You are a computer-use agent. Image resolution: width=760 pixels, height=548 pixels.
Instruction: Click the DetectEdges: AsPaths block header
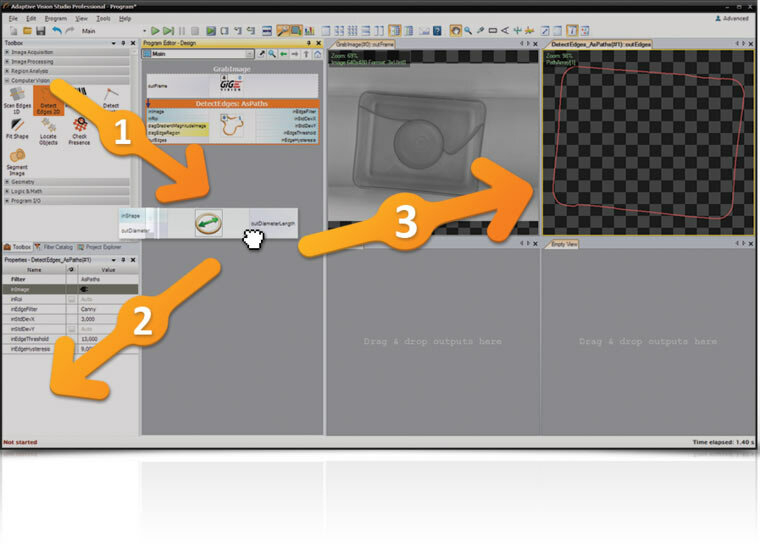coord(232,104)
